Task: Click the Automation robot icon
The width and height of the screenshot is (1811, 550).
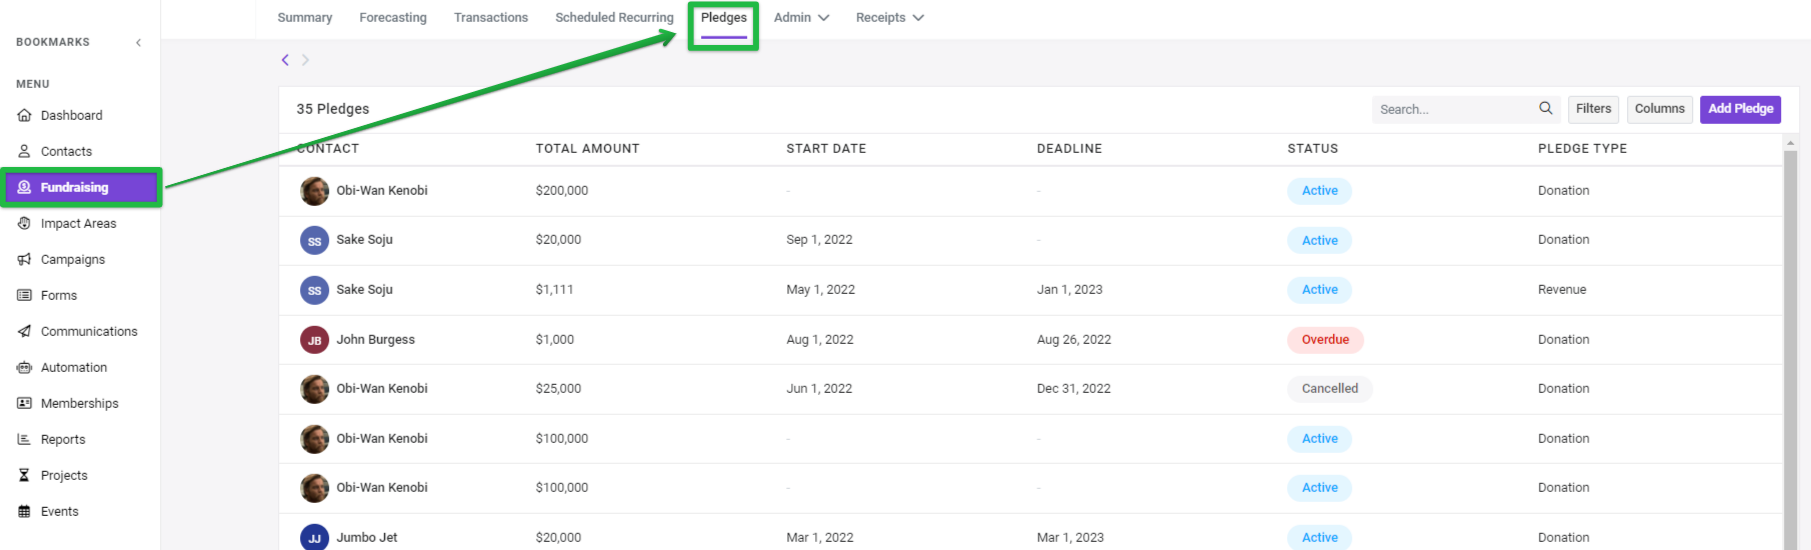Action: click(x=24, y=367)
